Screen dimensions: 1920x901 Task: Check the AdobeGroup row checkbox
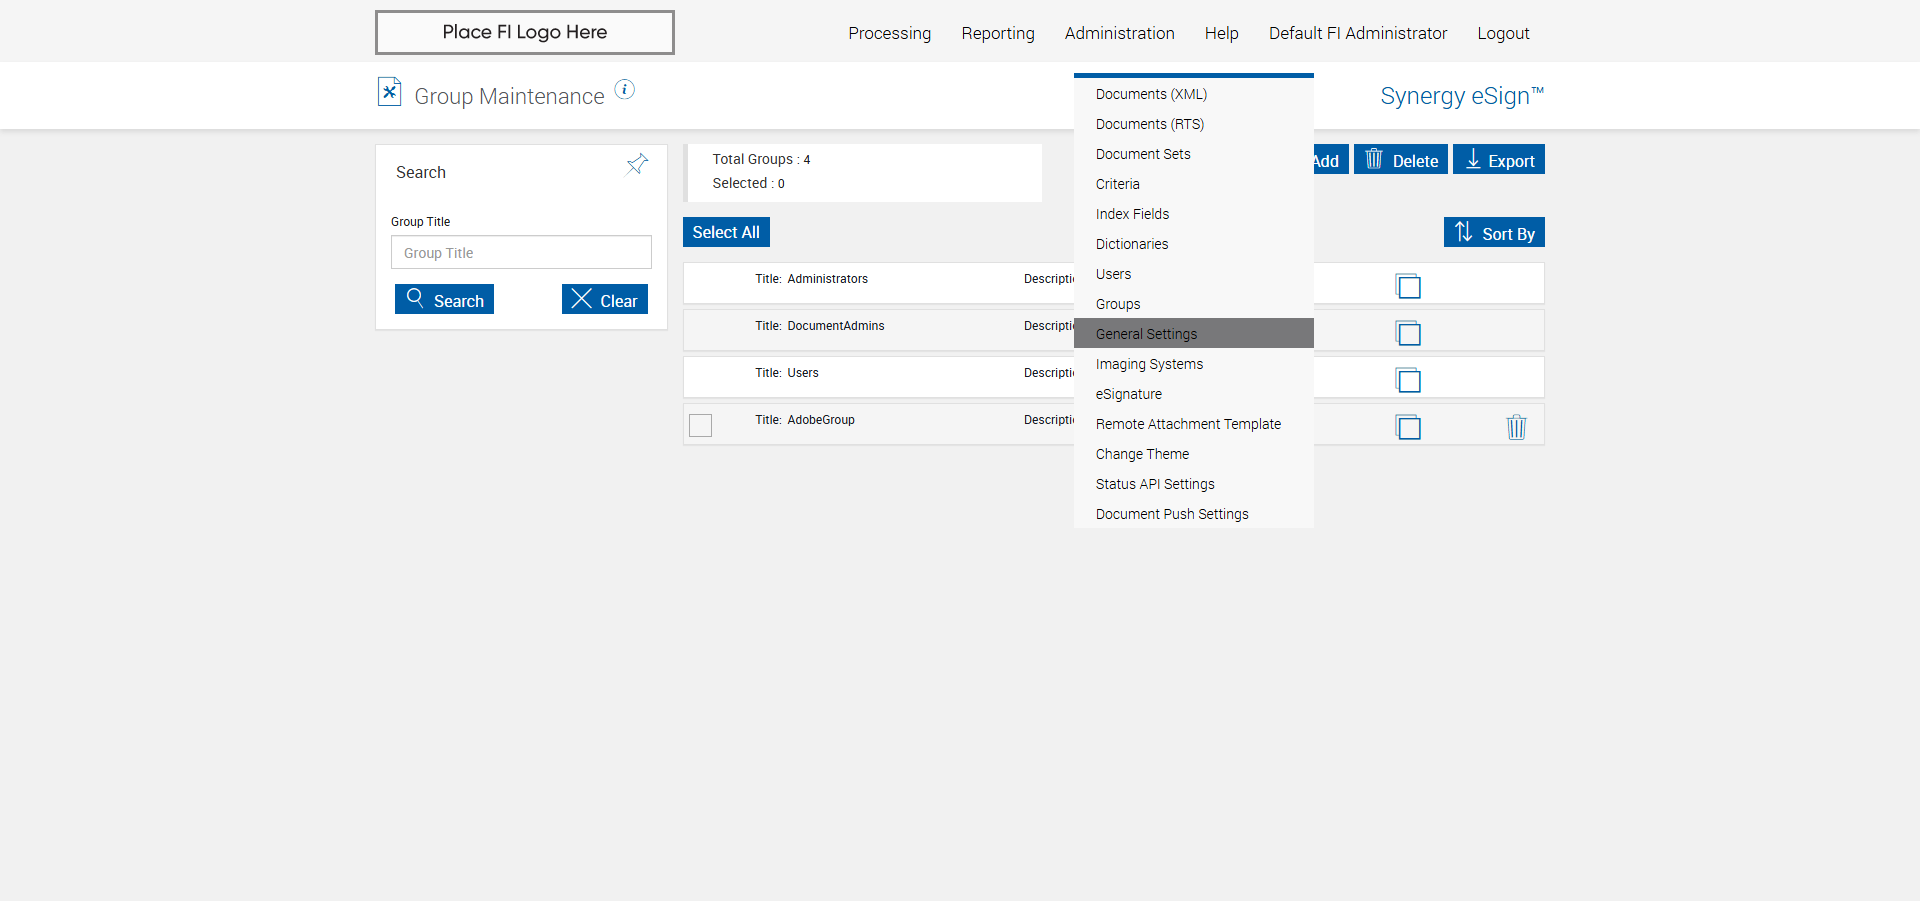701,425
